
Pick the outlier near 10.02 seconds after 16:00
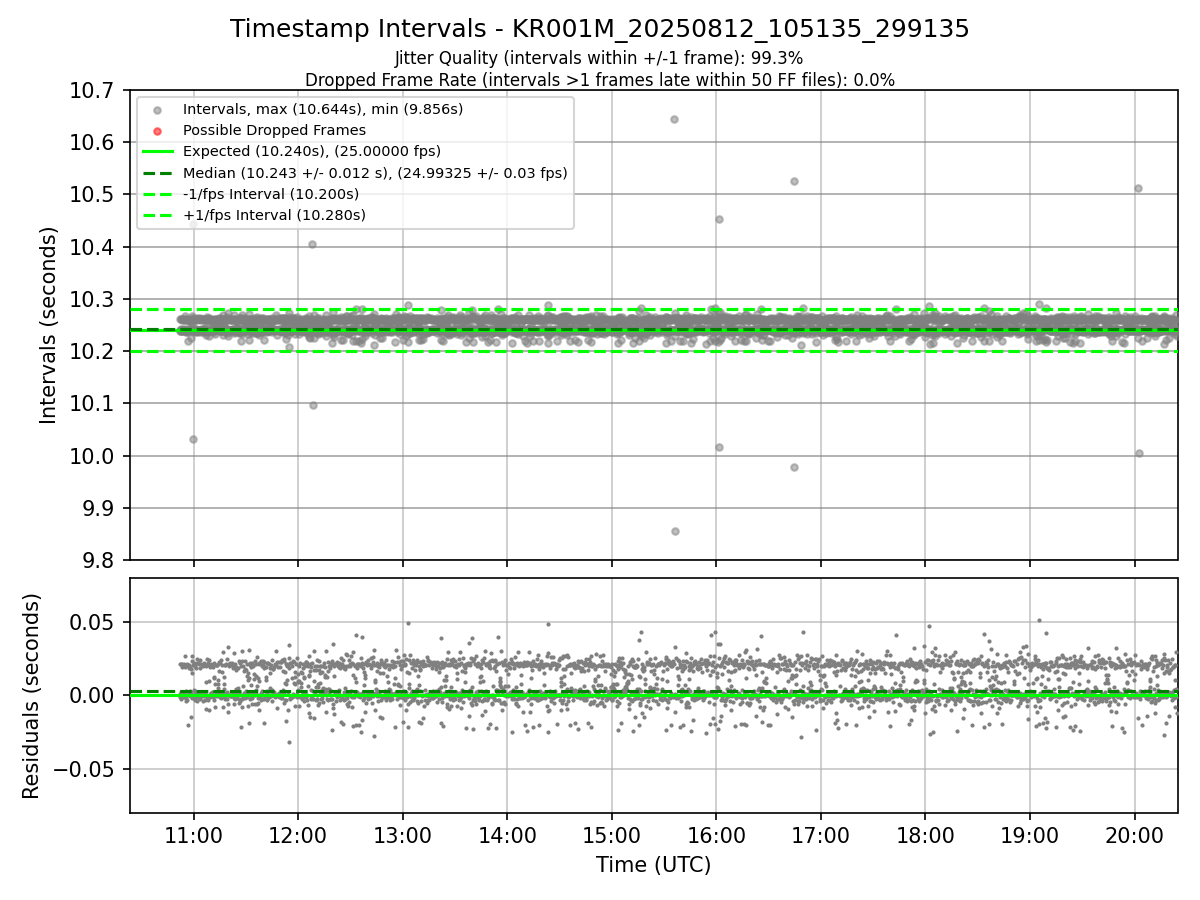(719, 447)
